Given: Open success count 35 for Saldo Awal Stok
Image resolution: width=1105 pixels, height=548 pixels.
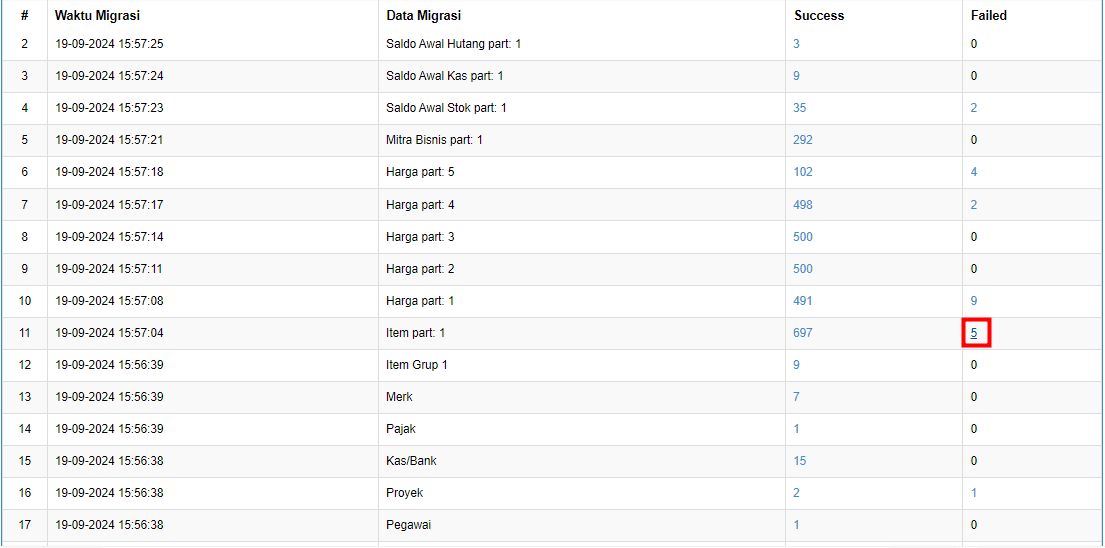Looking at the screenshot, I should (x=800, y=108).
